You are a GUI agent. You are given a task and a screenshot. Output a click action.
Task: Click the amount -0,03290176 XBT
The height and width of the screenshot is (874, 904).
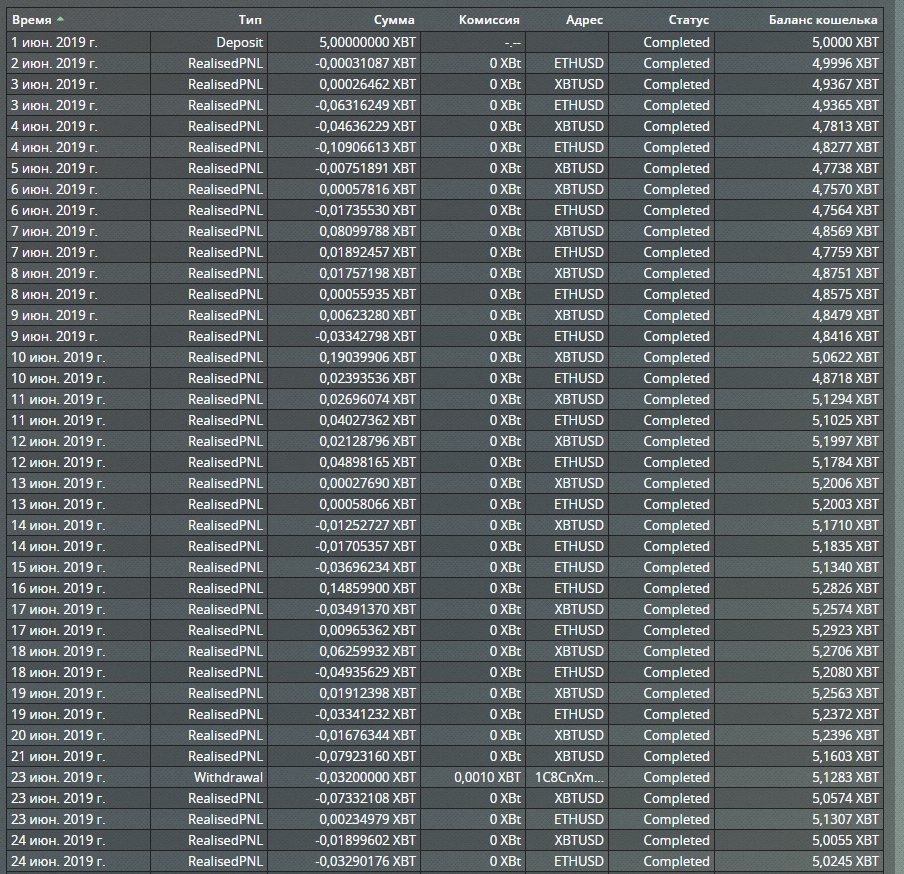(x=365, y=861)
